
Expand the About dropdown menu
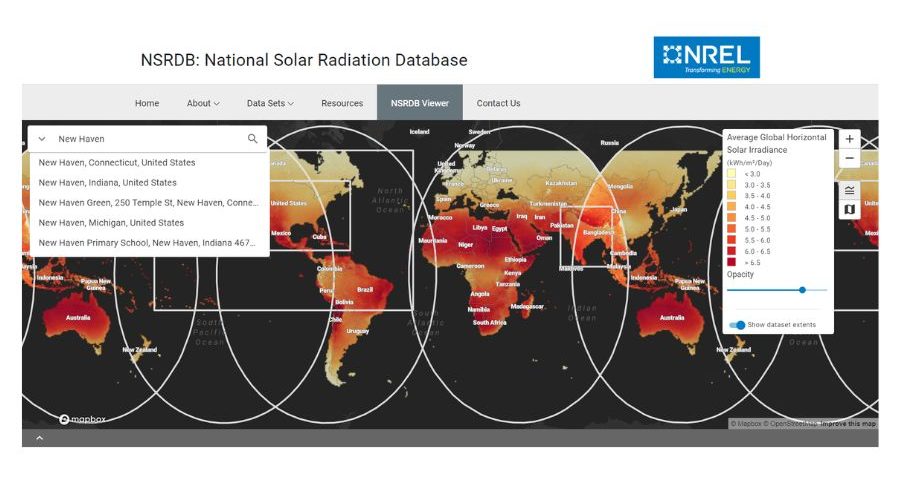(x=203, y=103)
